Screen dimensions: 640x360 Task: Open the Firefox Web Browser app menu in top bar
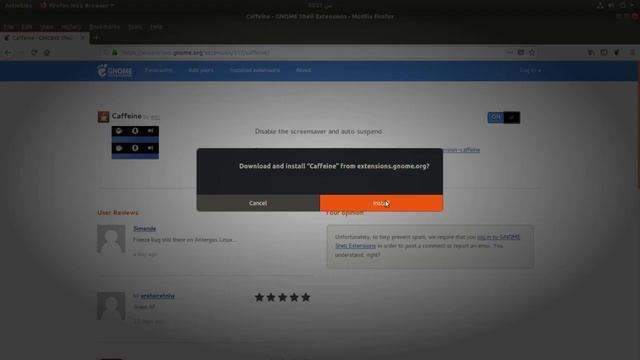[77, 5]
